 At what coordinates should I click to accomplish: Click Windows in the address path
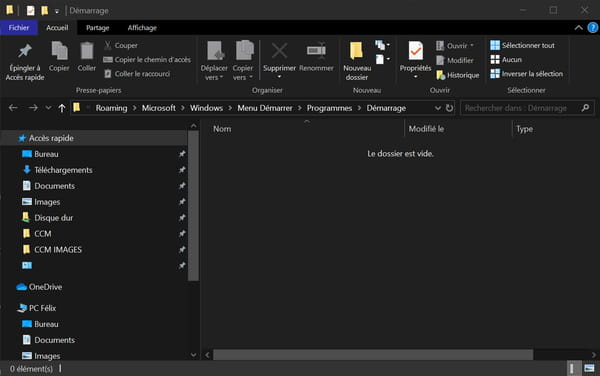coord(206,108)
